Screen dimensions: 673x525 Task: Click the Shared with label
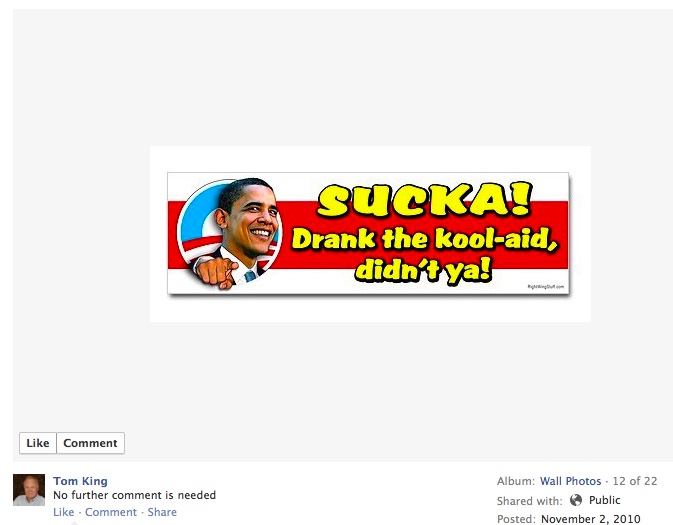529,501
